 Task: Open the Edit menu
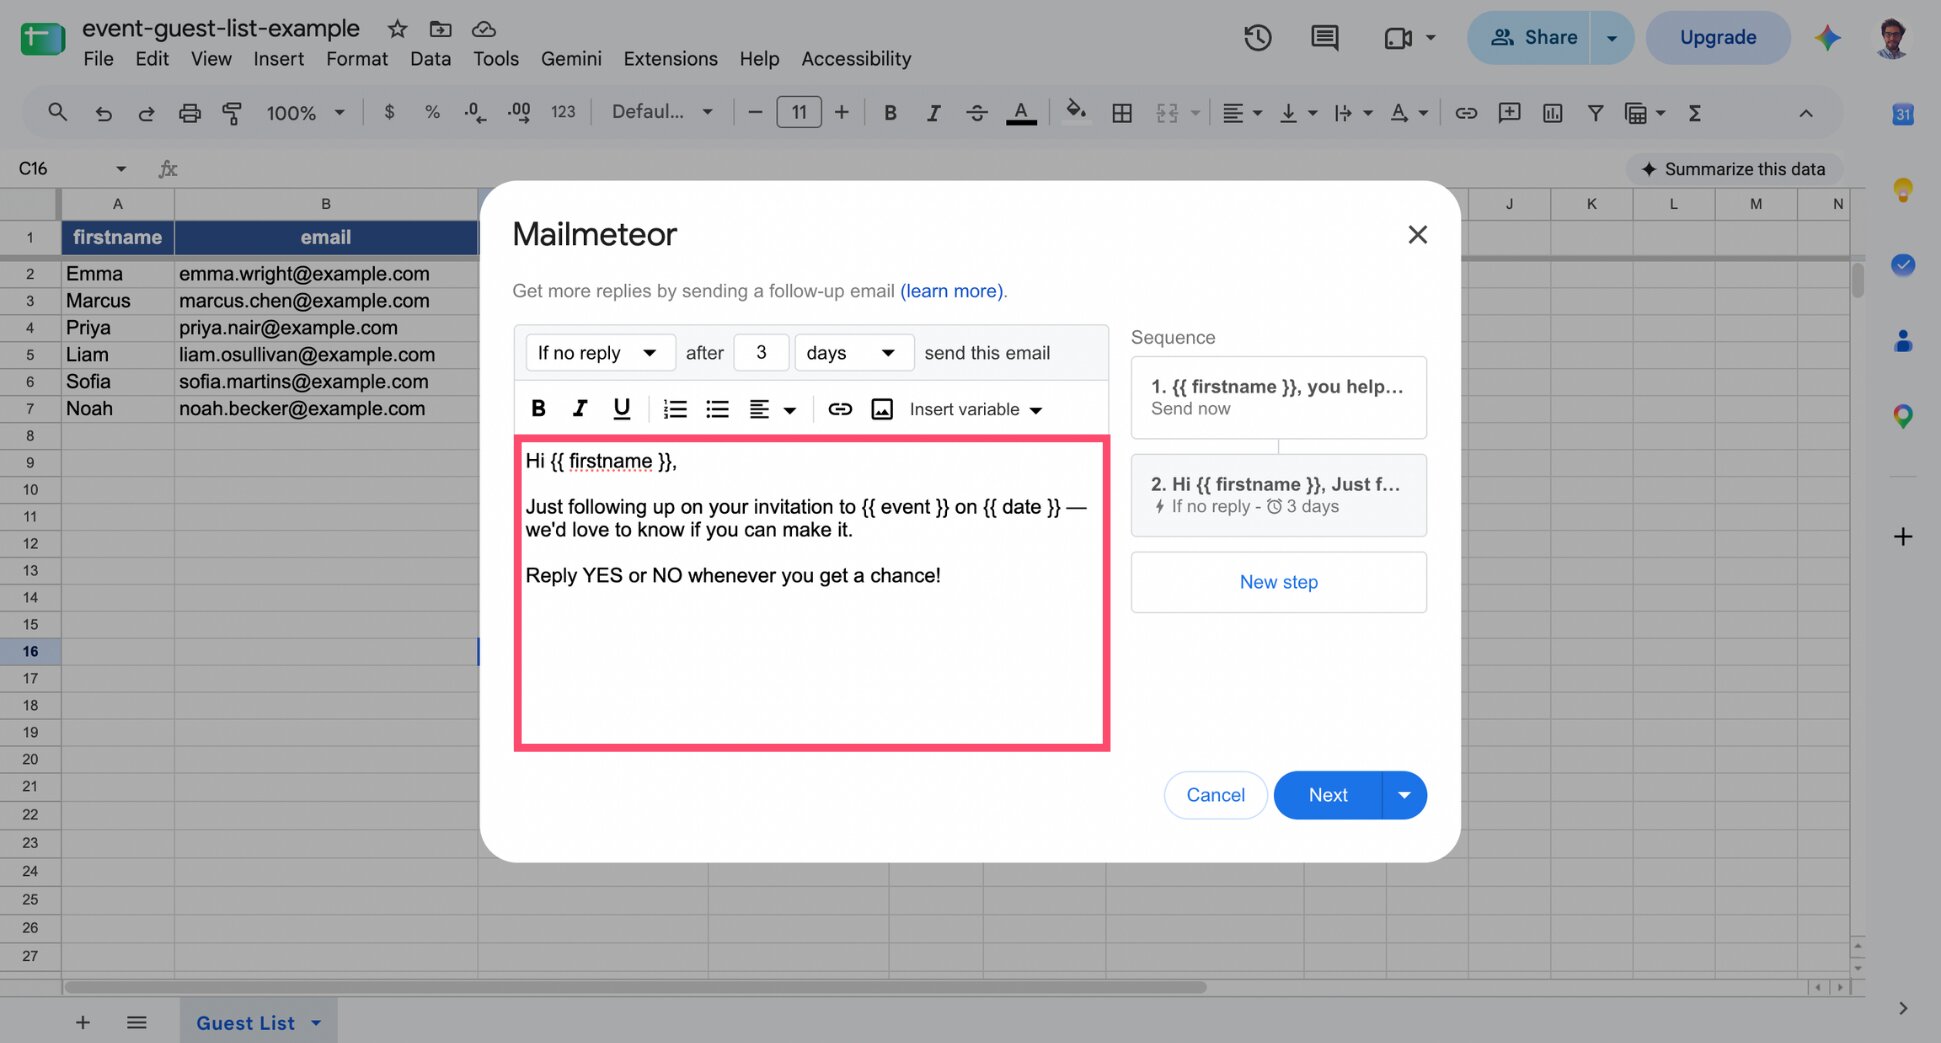152,59
